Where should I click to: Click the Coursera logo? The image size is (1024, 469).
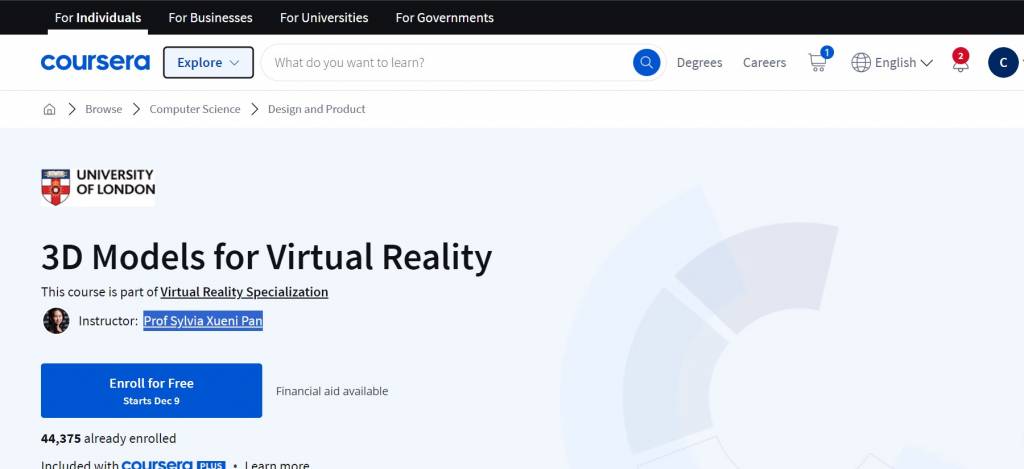95,62
